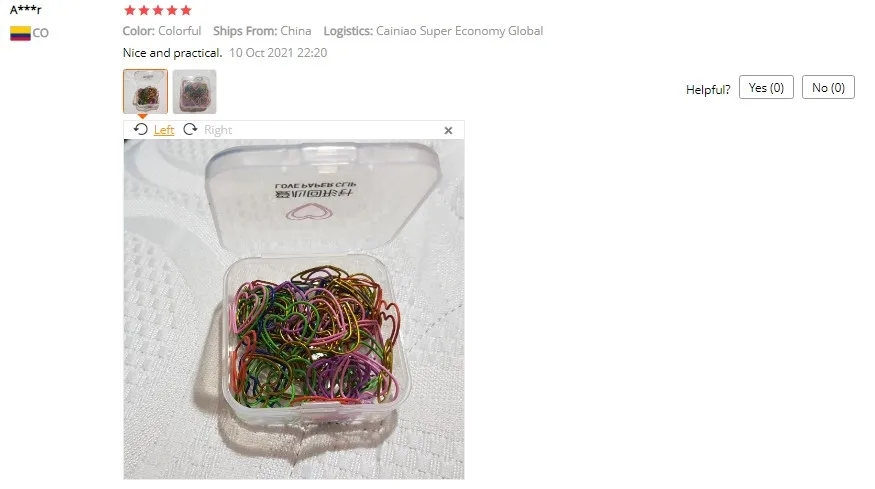Click the "Right" rotate link
Screen dimensions: 875x489
[218, 130]
